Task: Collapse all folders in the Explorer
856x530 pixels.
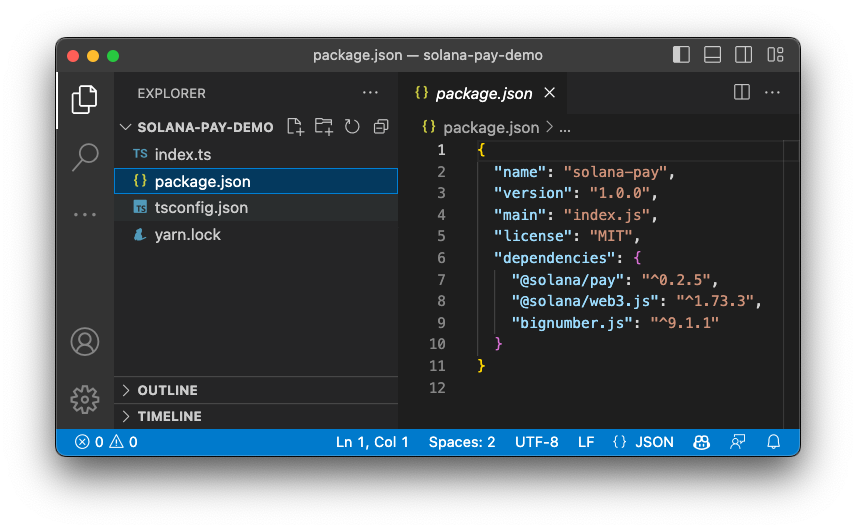Action: tap(381, 127)
